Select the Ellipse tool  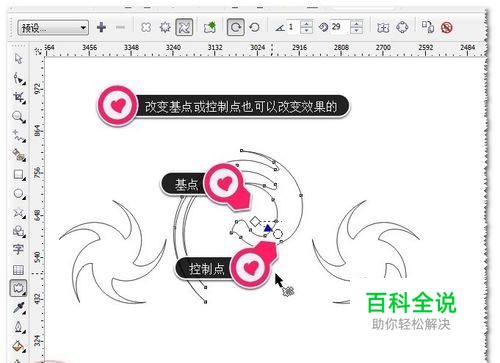tap(19, 194)
